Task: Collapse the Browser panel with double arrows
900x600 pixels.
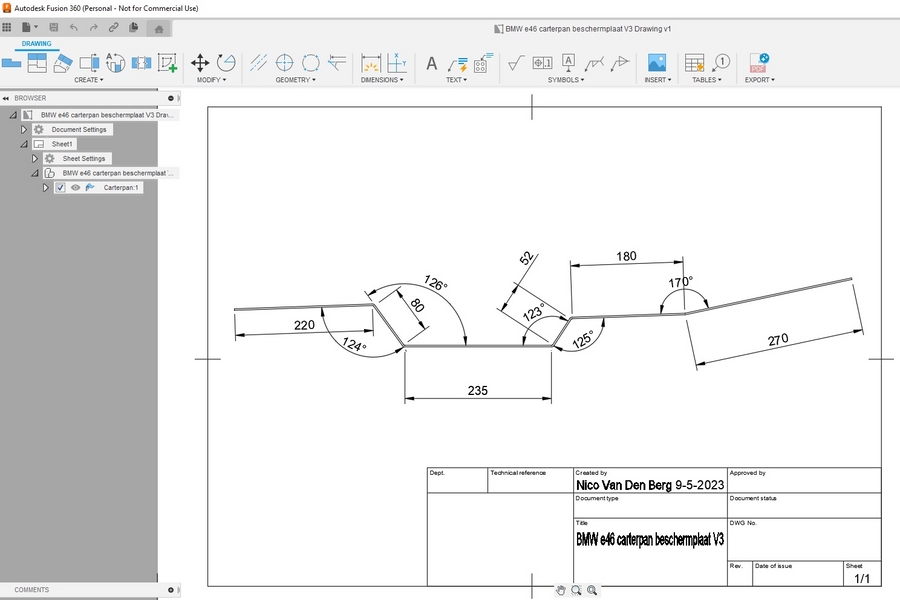Action: 6,98
